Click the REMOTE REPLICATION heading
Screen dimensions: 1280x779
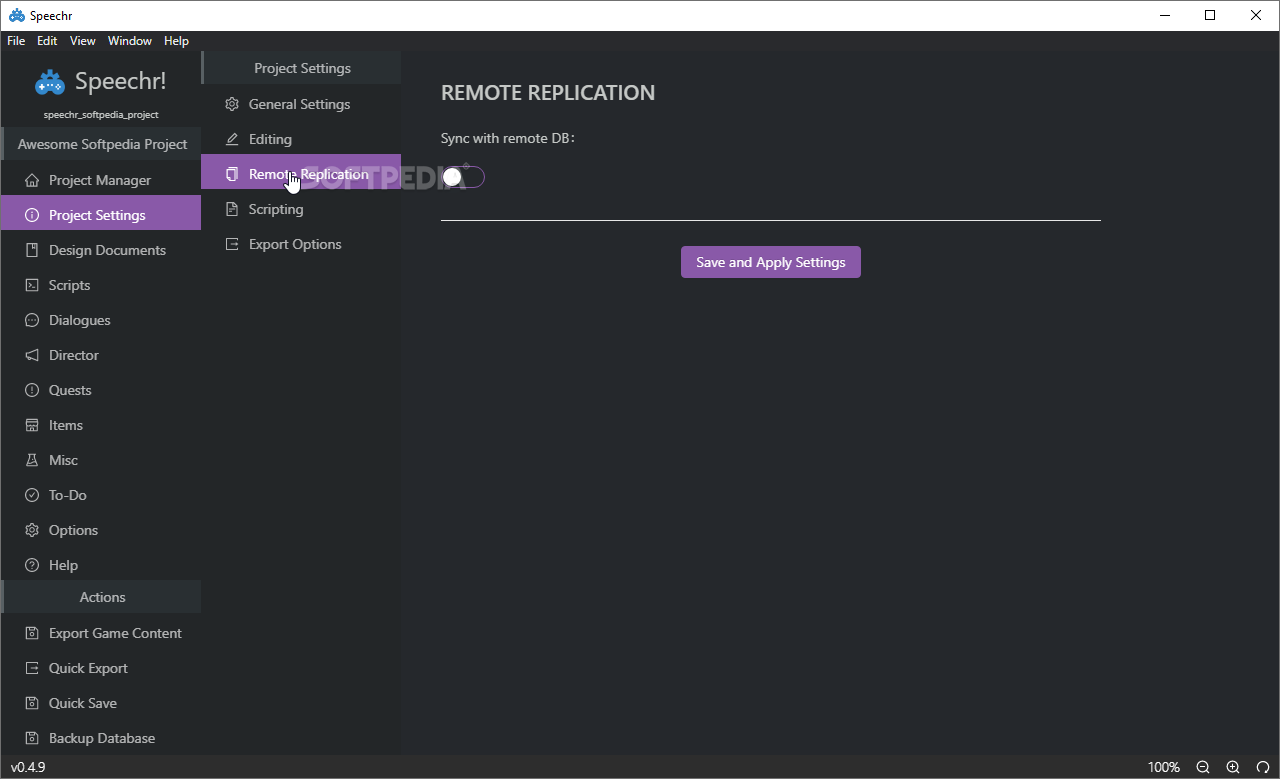coord(548,93)
